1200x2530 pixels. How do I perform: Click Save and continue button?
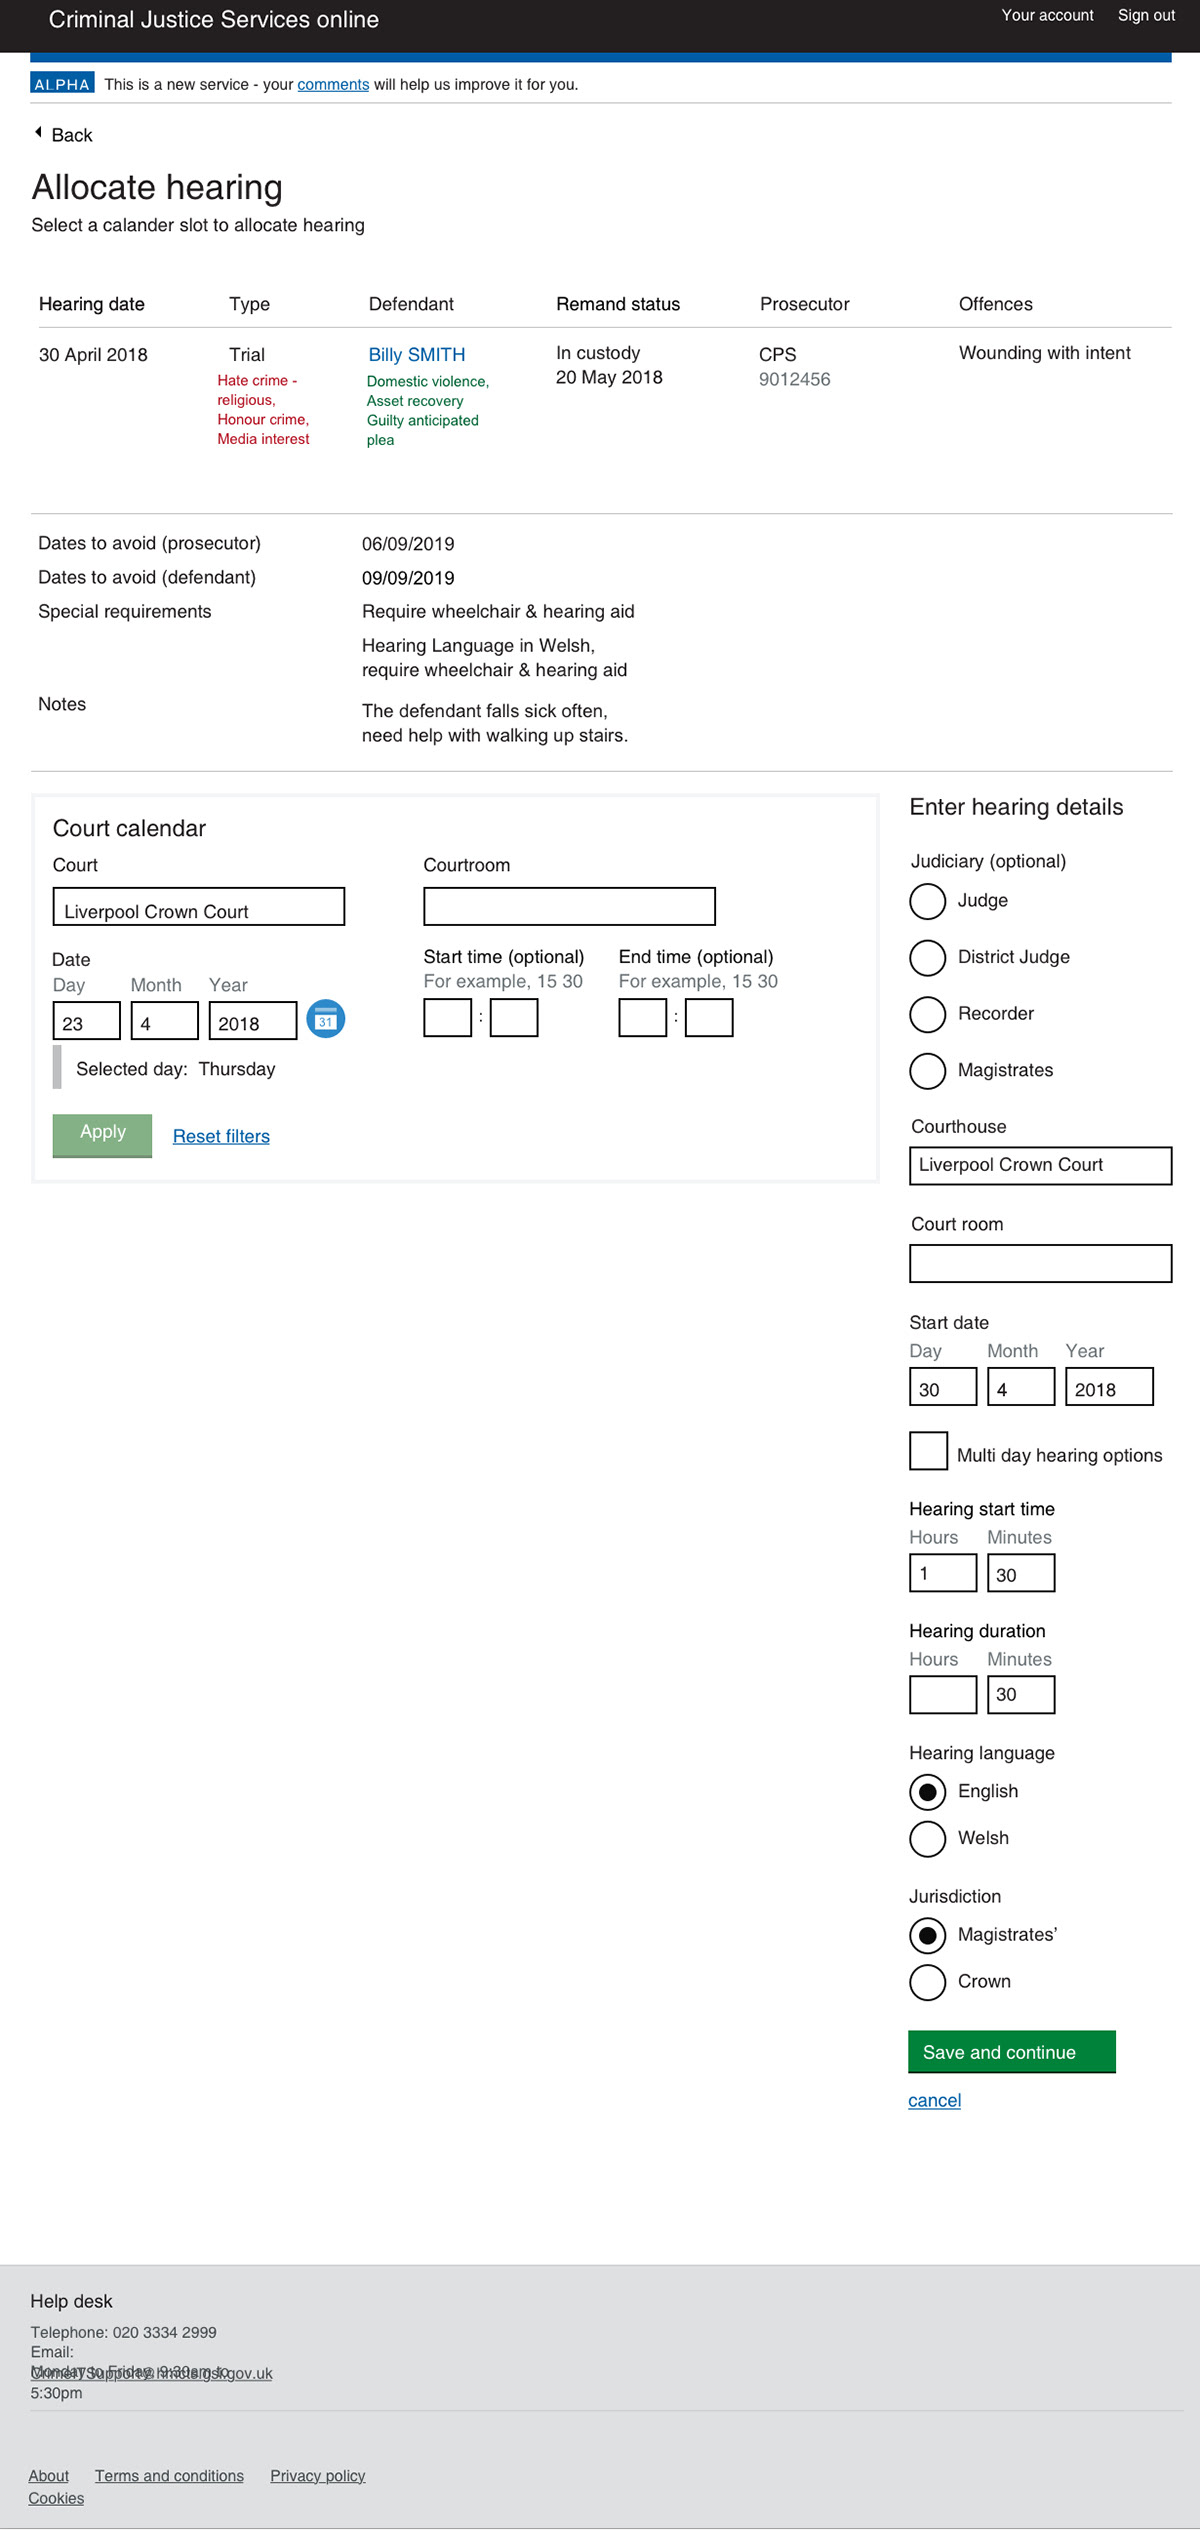click(1011, 2052)
